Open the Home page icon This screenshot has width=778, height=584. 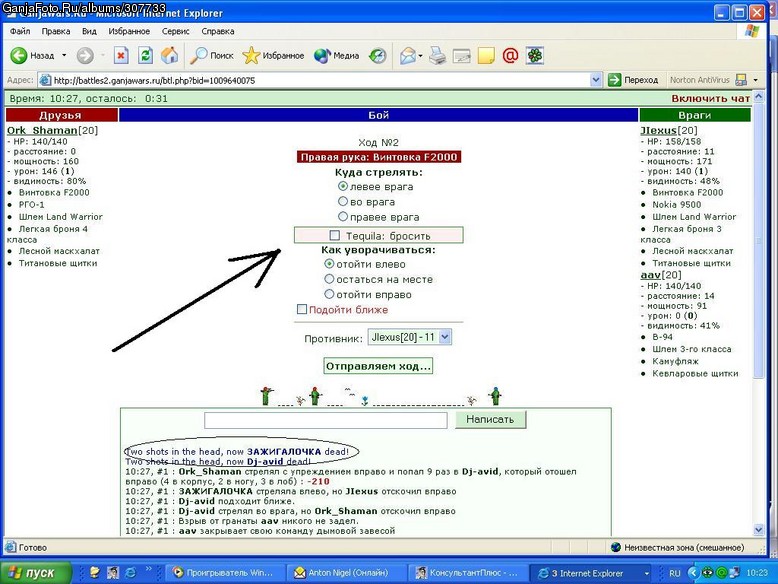click(169, 56)
